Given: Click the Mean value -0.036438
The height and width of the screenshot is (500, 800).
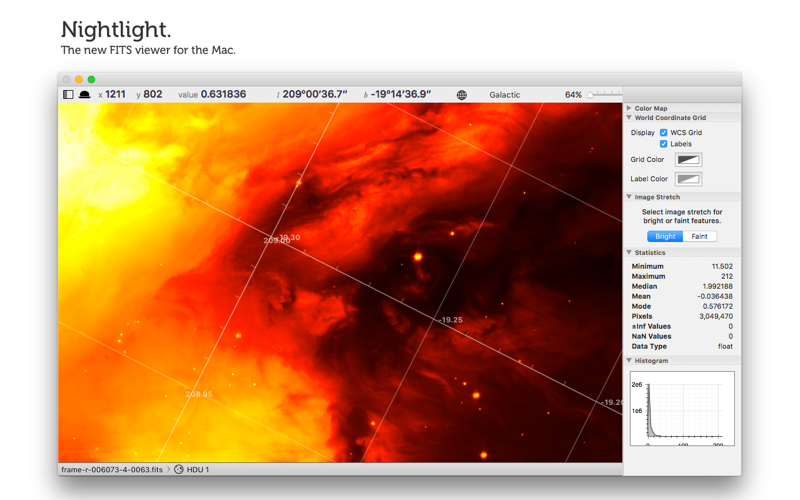Looking at the screenshot, I should [715, 296].
